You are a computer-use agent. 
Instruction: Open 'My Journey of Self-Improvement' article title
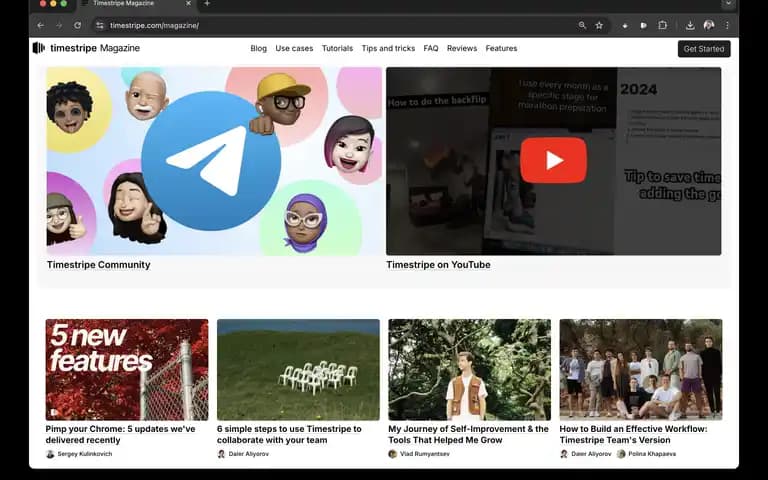(468, 434)
